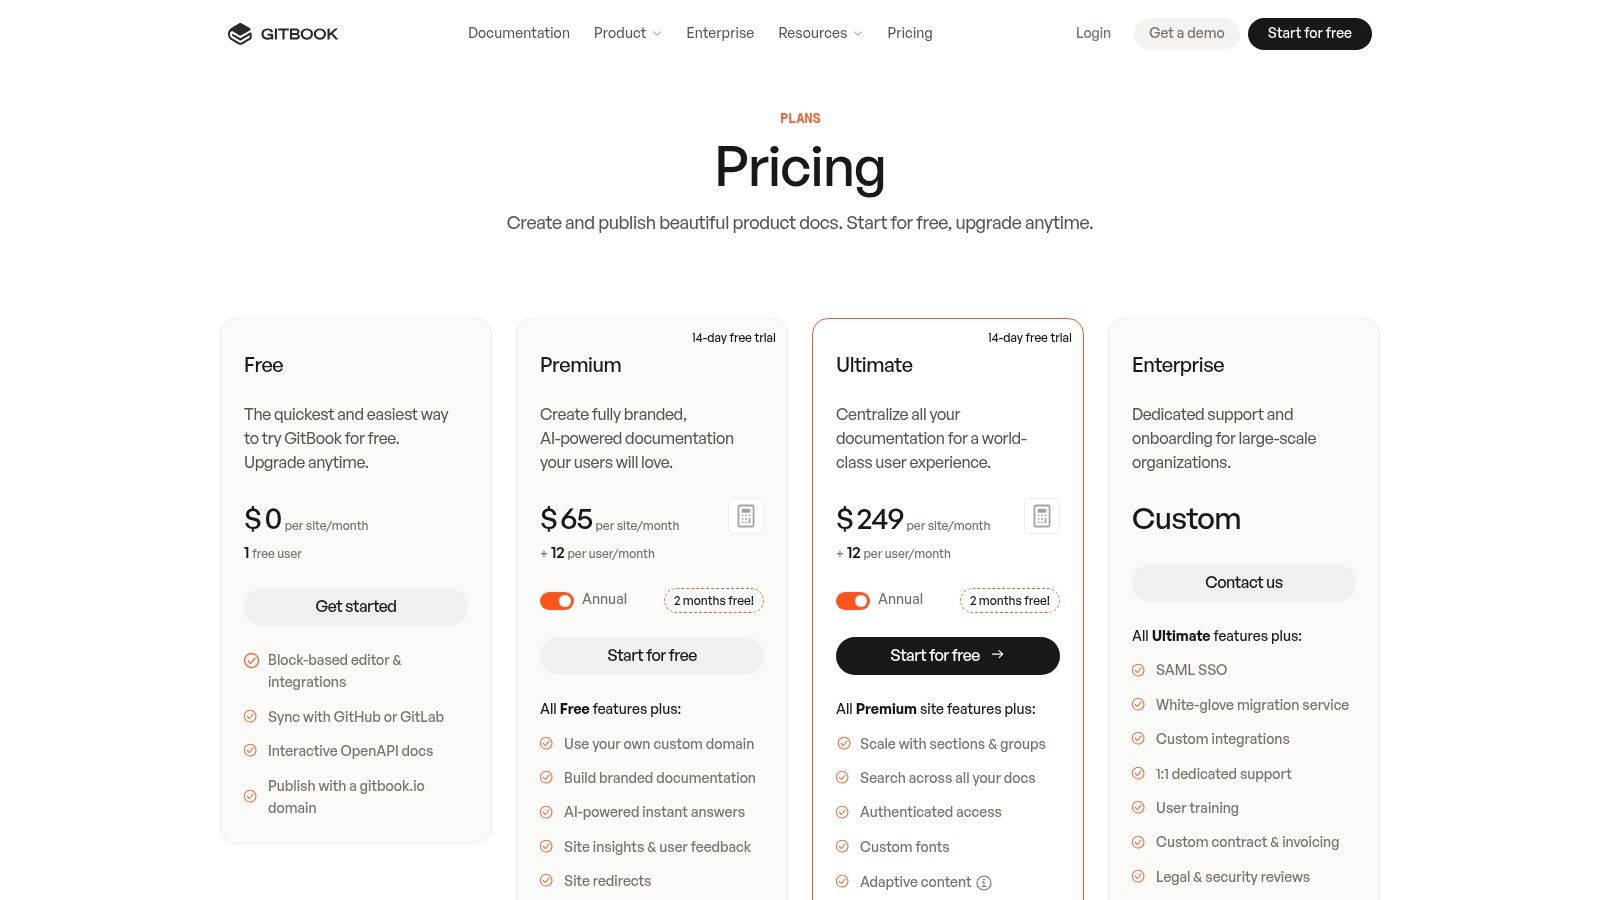Viewport: 1600px width, 900px height.
Task: Expand the Product dropdown menu
Action: (627, 33)
